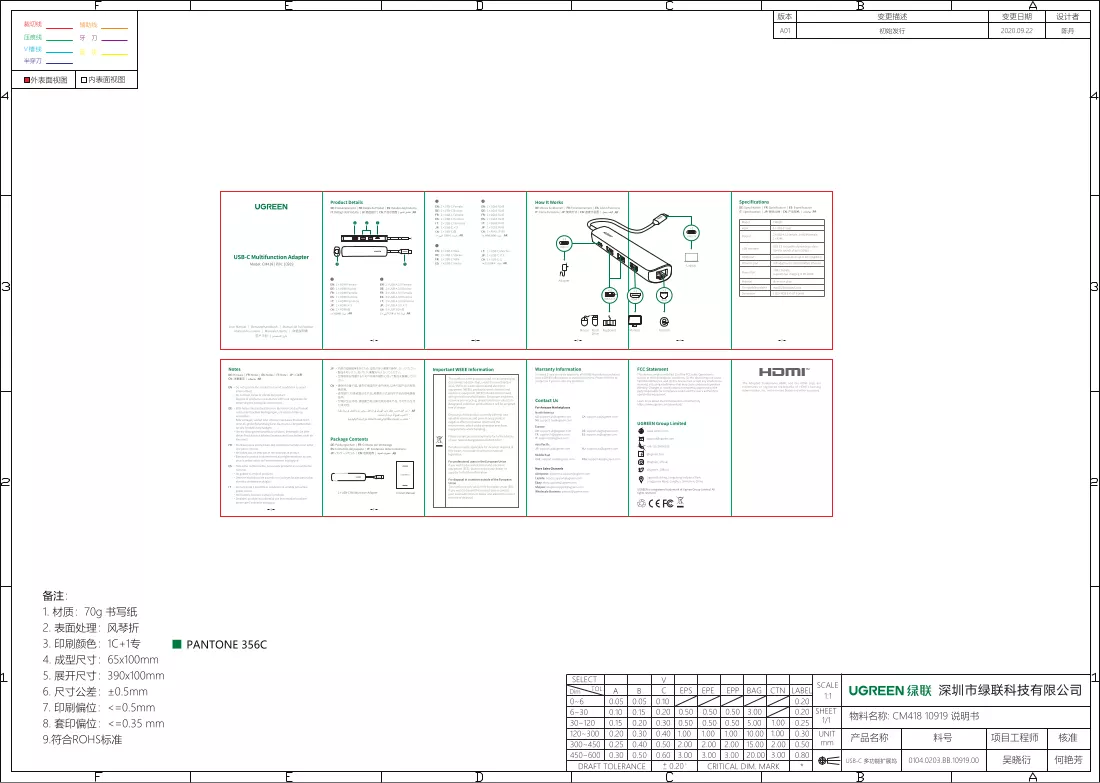Viewport: 1100px width, 783px height.
Task: Click the CE mark icon
Action: coord(654,503)
